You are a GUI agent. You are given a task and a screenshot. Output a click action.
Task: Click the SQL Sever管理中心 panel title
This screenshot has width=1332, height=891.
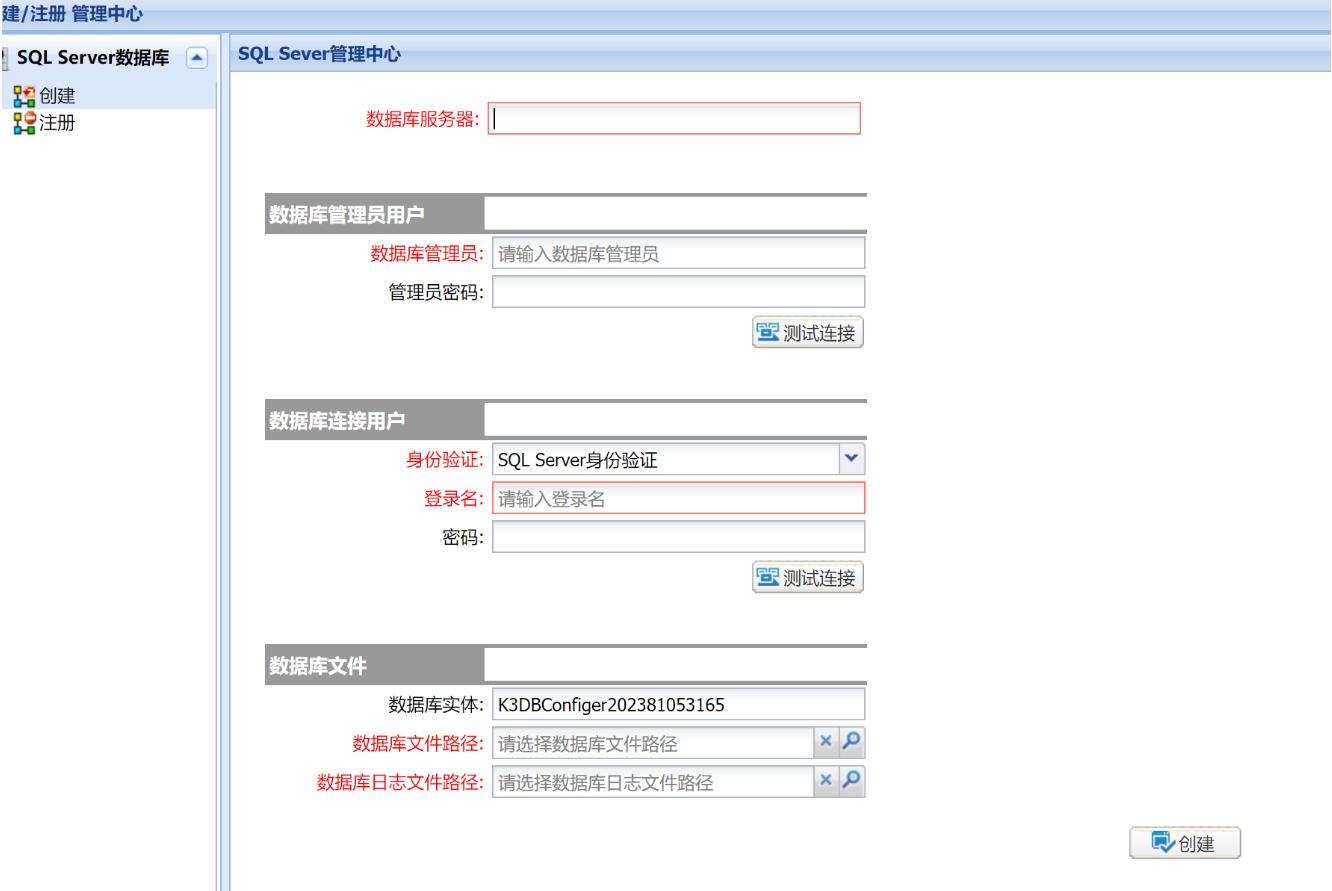tap(320, 55)
